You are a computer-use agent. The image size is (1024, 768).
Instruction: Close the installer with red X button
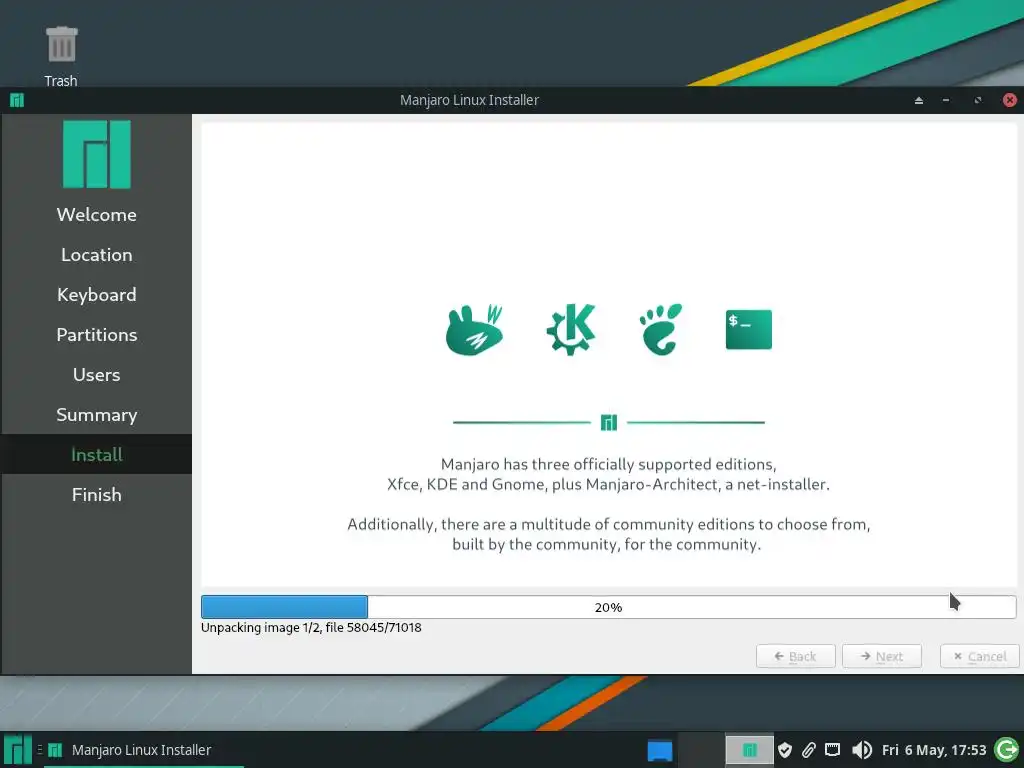pyautogui.click(x=1010, y=100)
